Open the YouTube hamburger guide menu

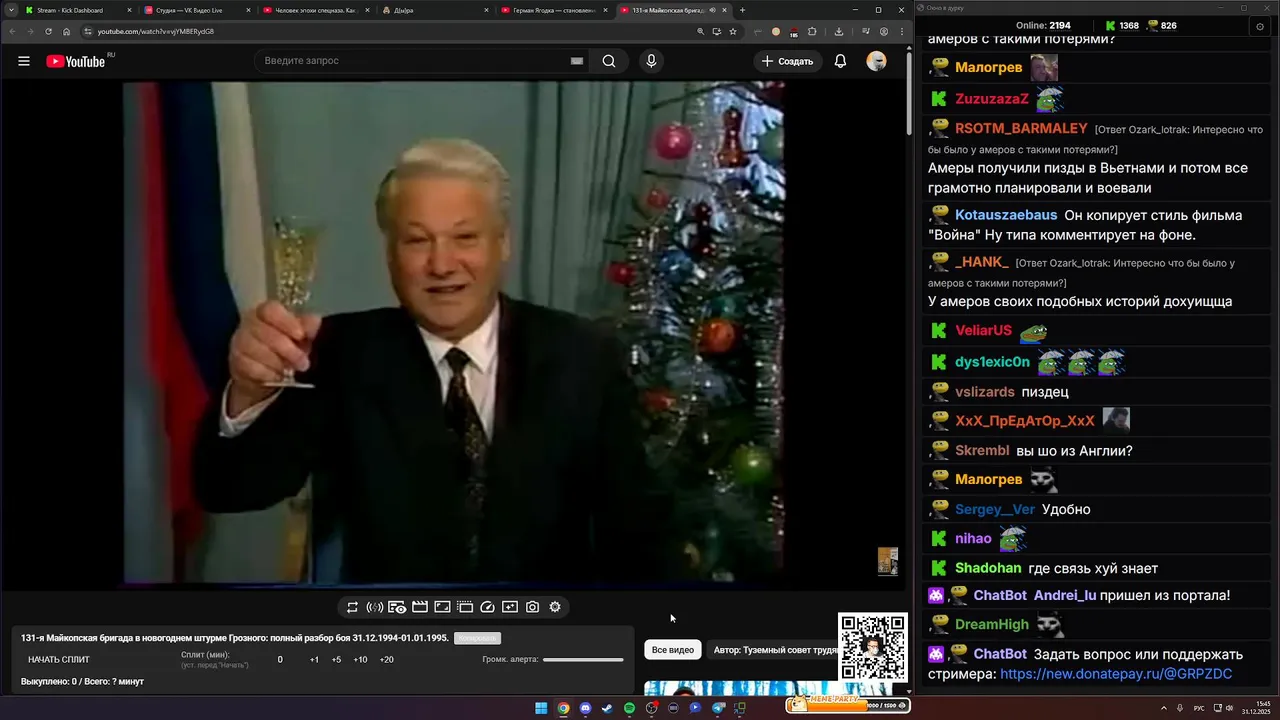click(24, 61)
